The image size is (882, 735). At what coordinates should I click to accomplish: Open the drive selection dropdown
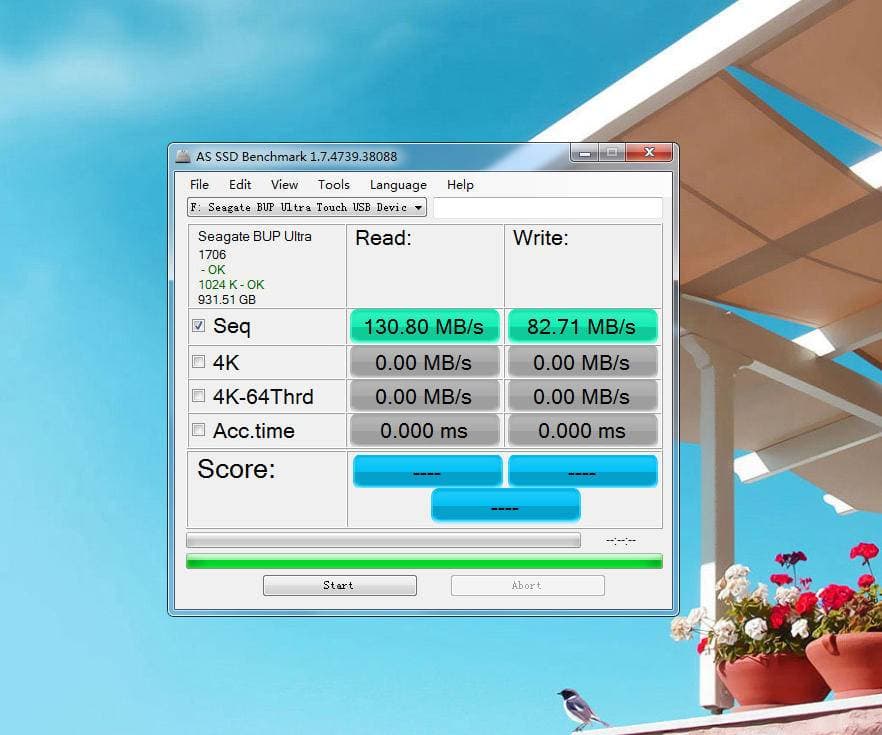pos(307,208)
